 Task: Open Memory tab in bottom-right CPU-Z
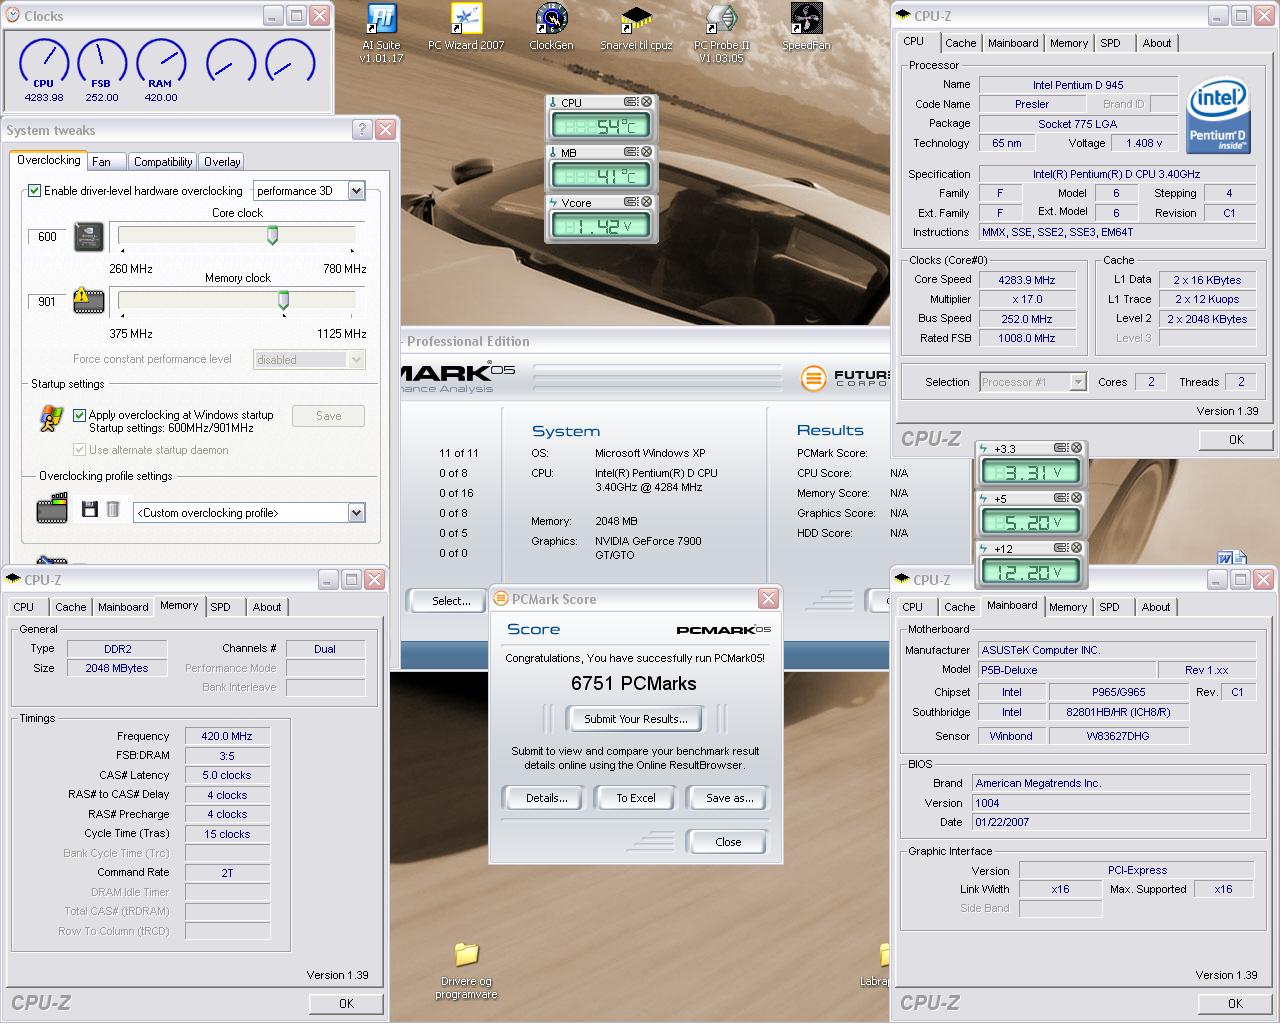(1068, 607)
